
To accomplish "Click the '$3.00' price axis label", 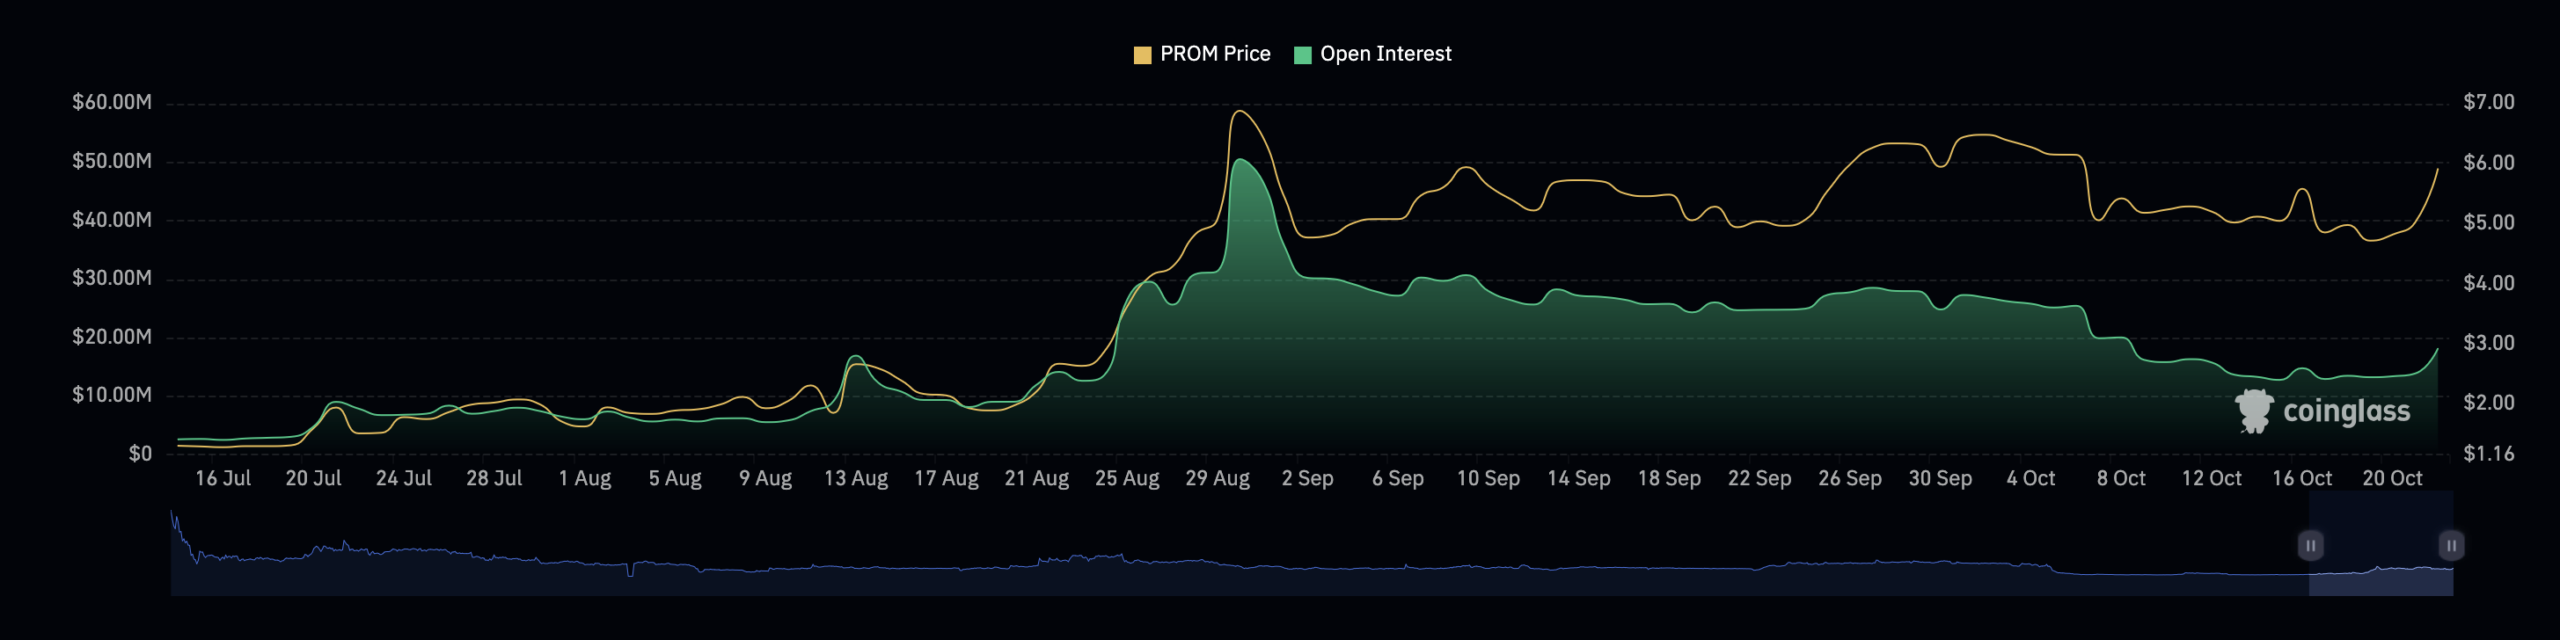I will [2489, 343].
